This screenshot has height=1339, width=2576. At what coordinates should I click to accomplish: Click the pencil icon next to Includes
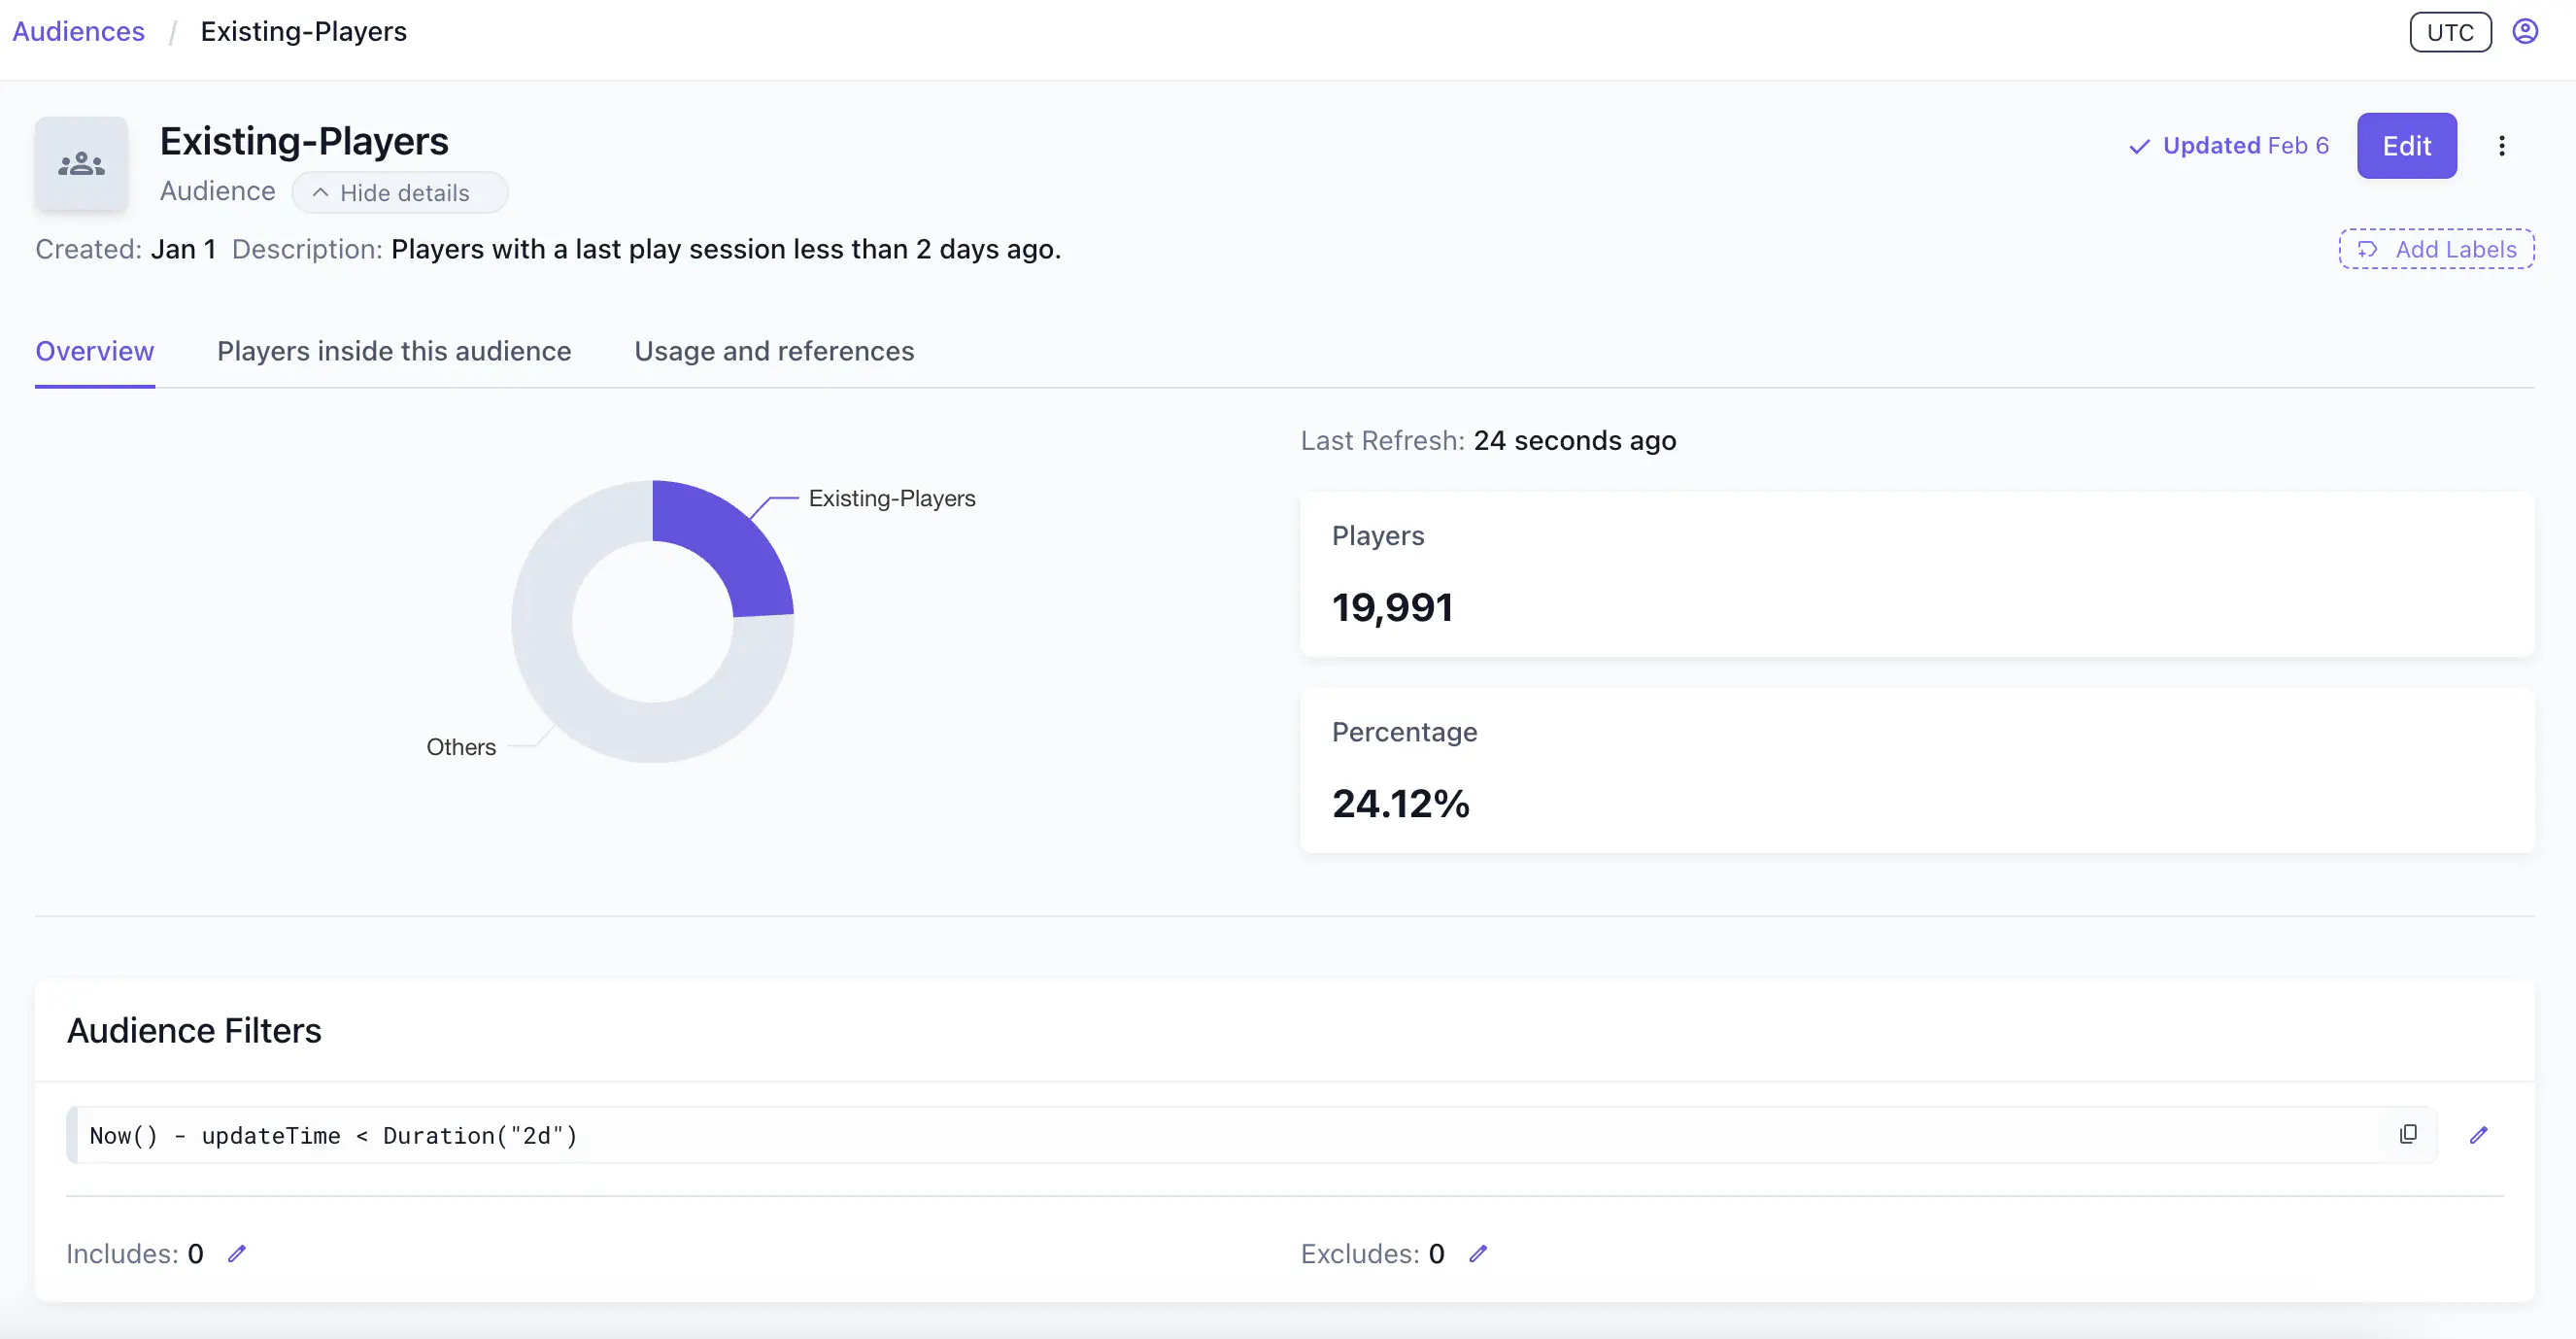[238, 1253]
